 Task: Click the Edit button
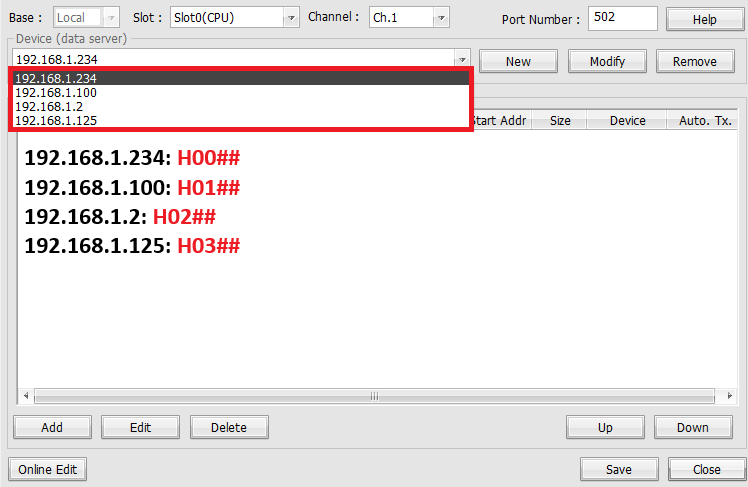tap(140, 427)
